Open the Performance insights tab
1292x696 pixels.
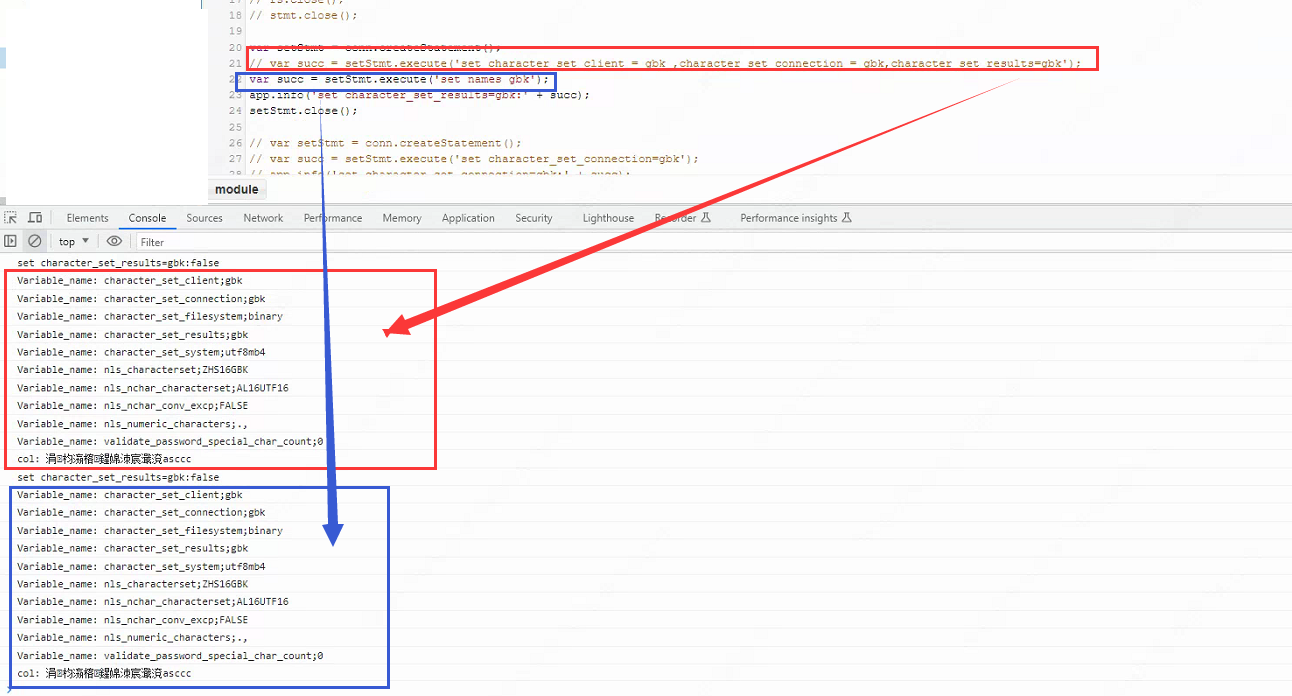(795, 218)
